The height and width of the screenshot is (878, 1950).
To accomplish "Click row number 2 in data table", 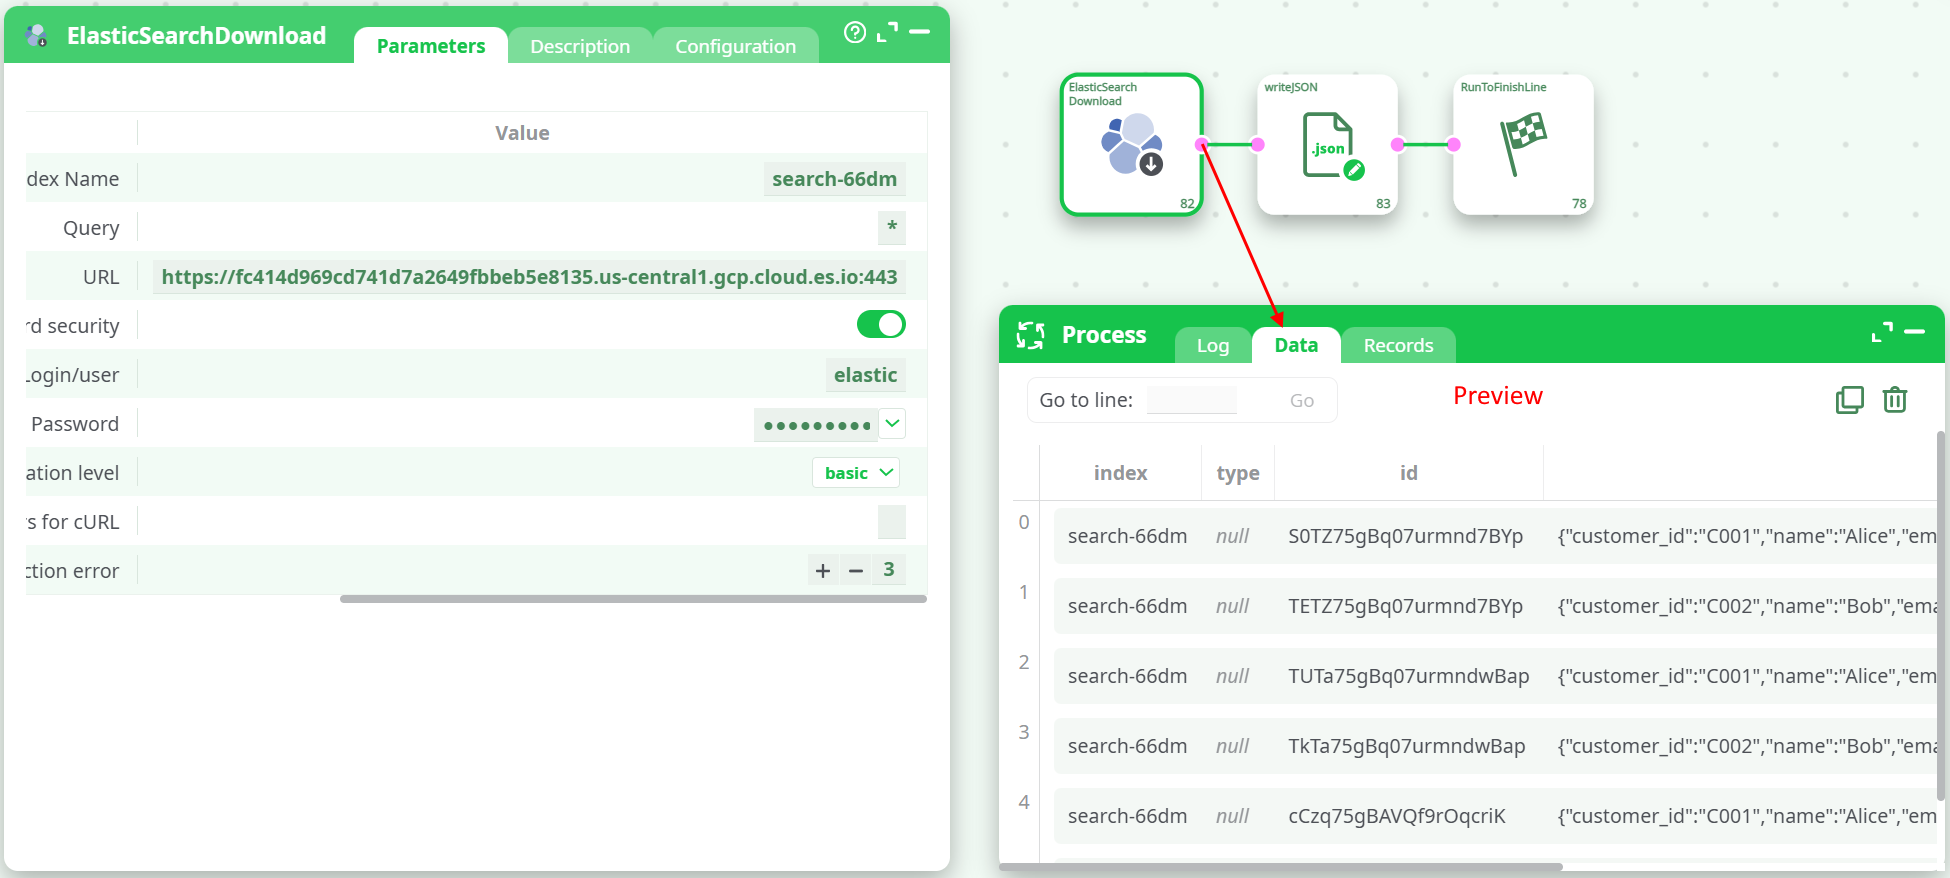I will [x=1024, y=662].
